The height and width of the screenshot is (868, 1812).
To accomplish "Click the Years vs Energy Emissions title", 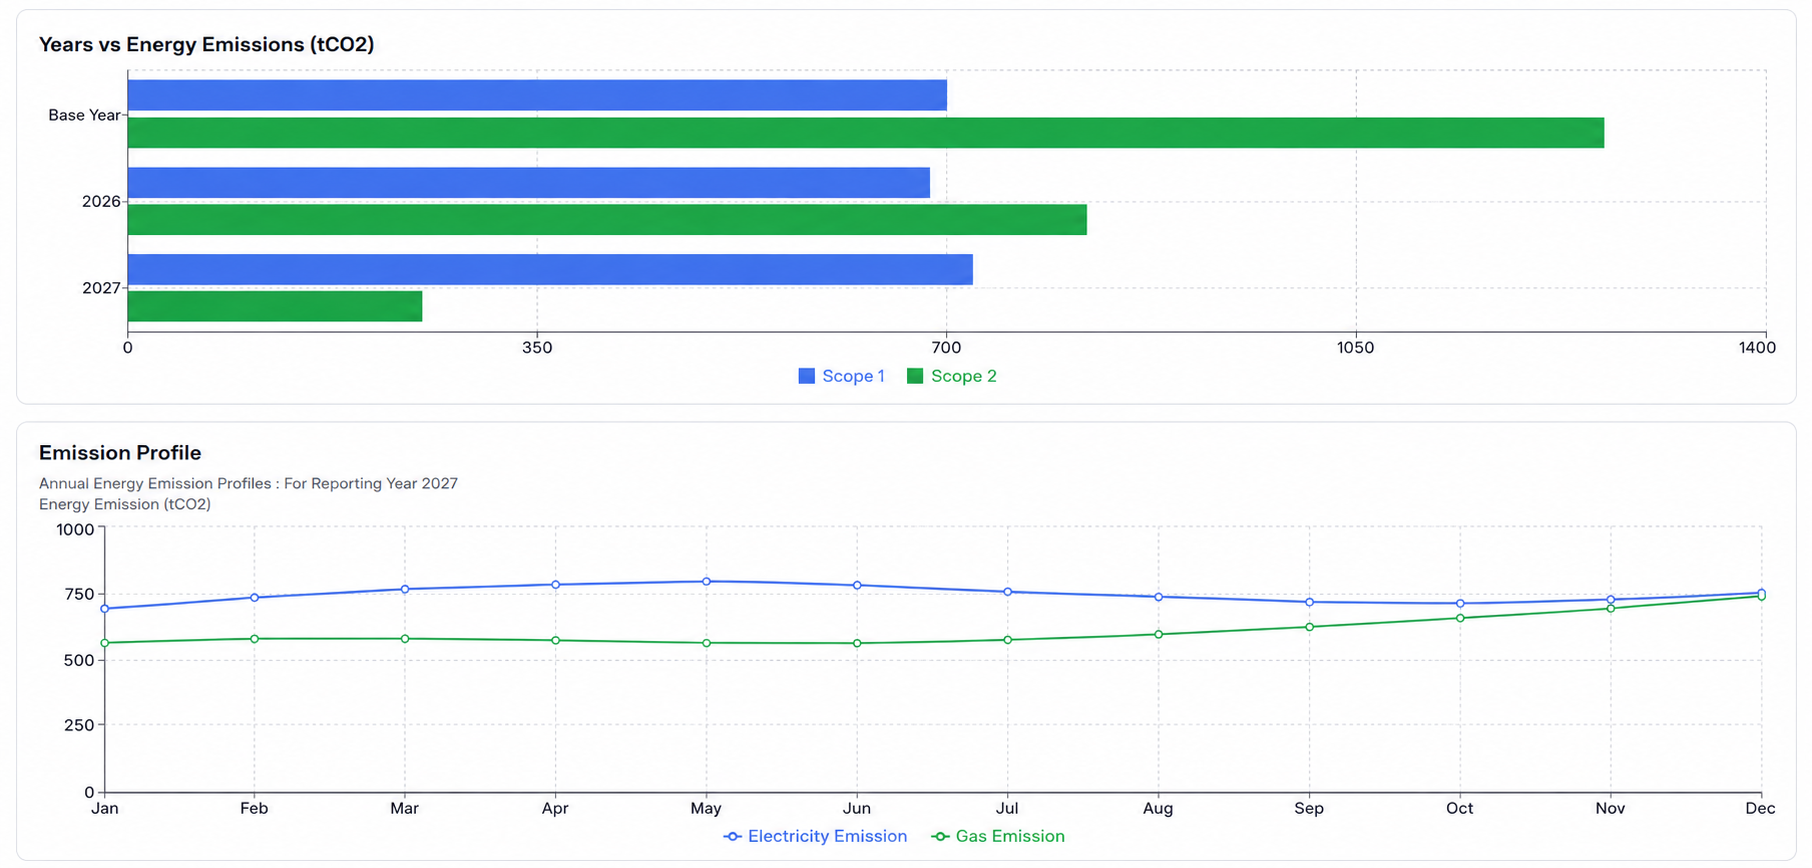I will 206,44.
